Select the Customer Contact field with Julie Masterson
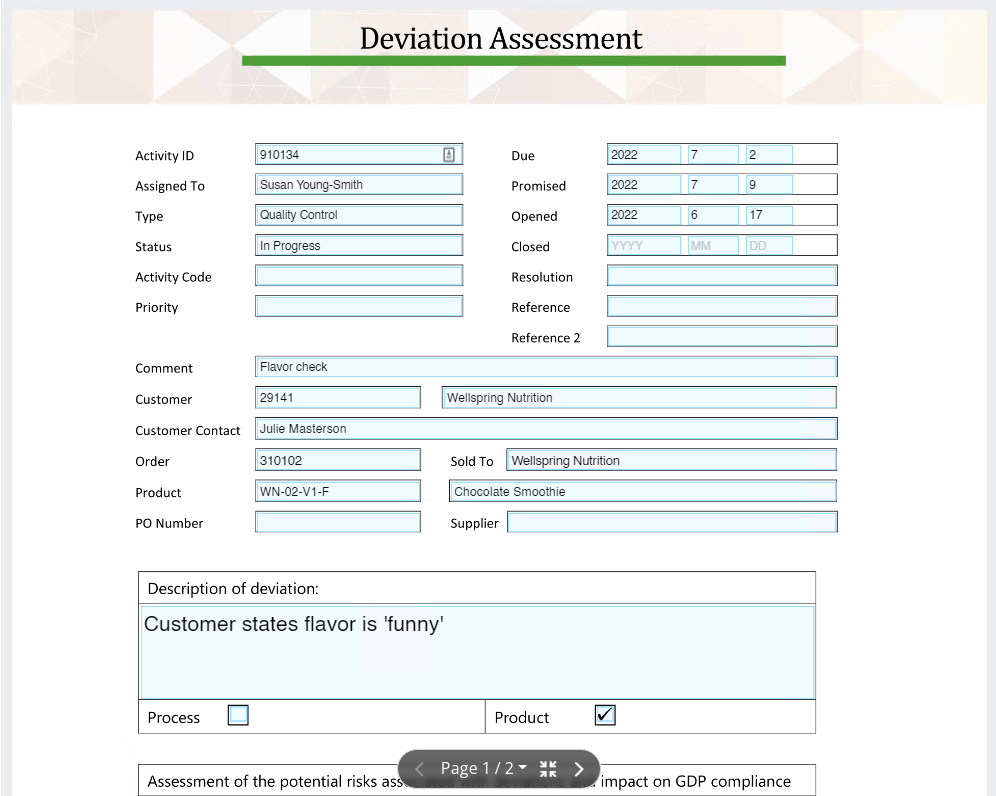 [546, 429]
